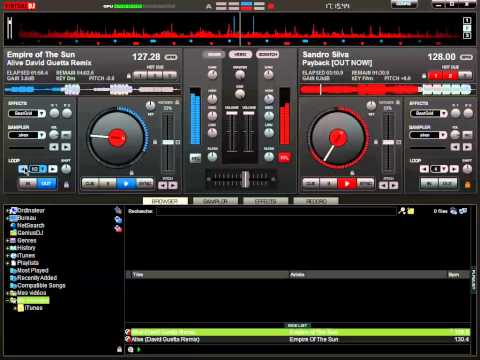Double loop length on right deck

(454, 169)
